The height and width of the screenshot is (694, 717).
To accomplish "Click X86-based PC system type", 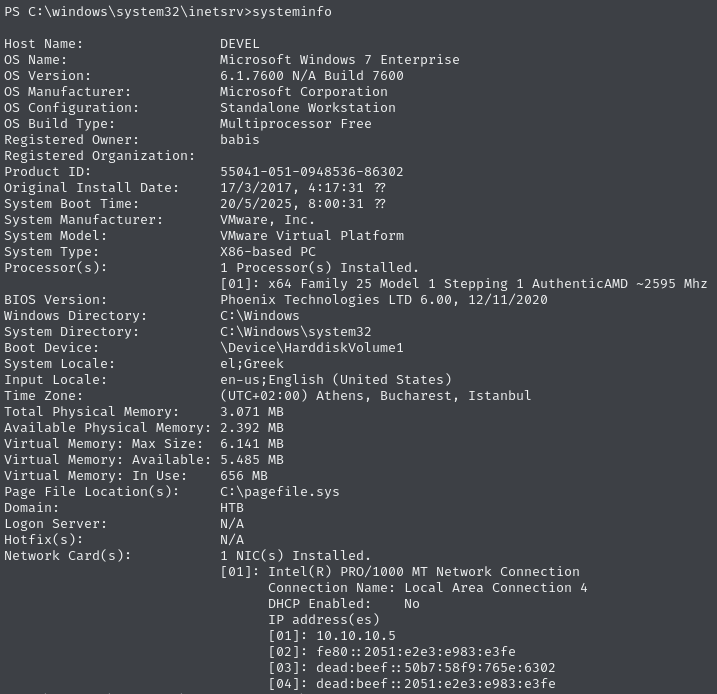I will [268, 252].
